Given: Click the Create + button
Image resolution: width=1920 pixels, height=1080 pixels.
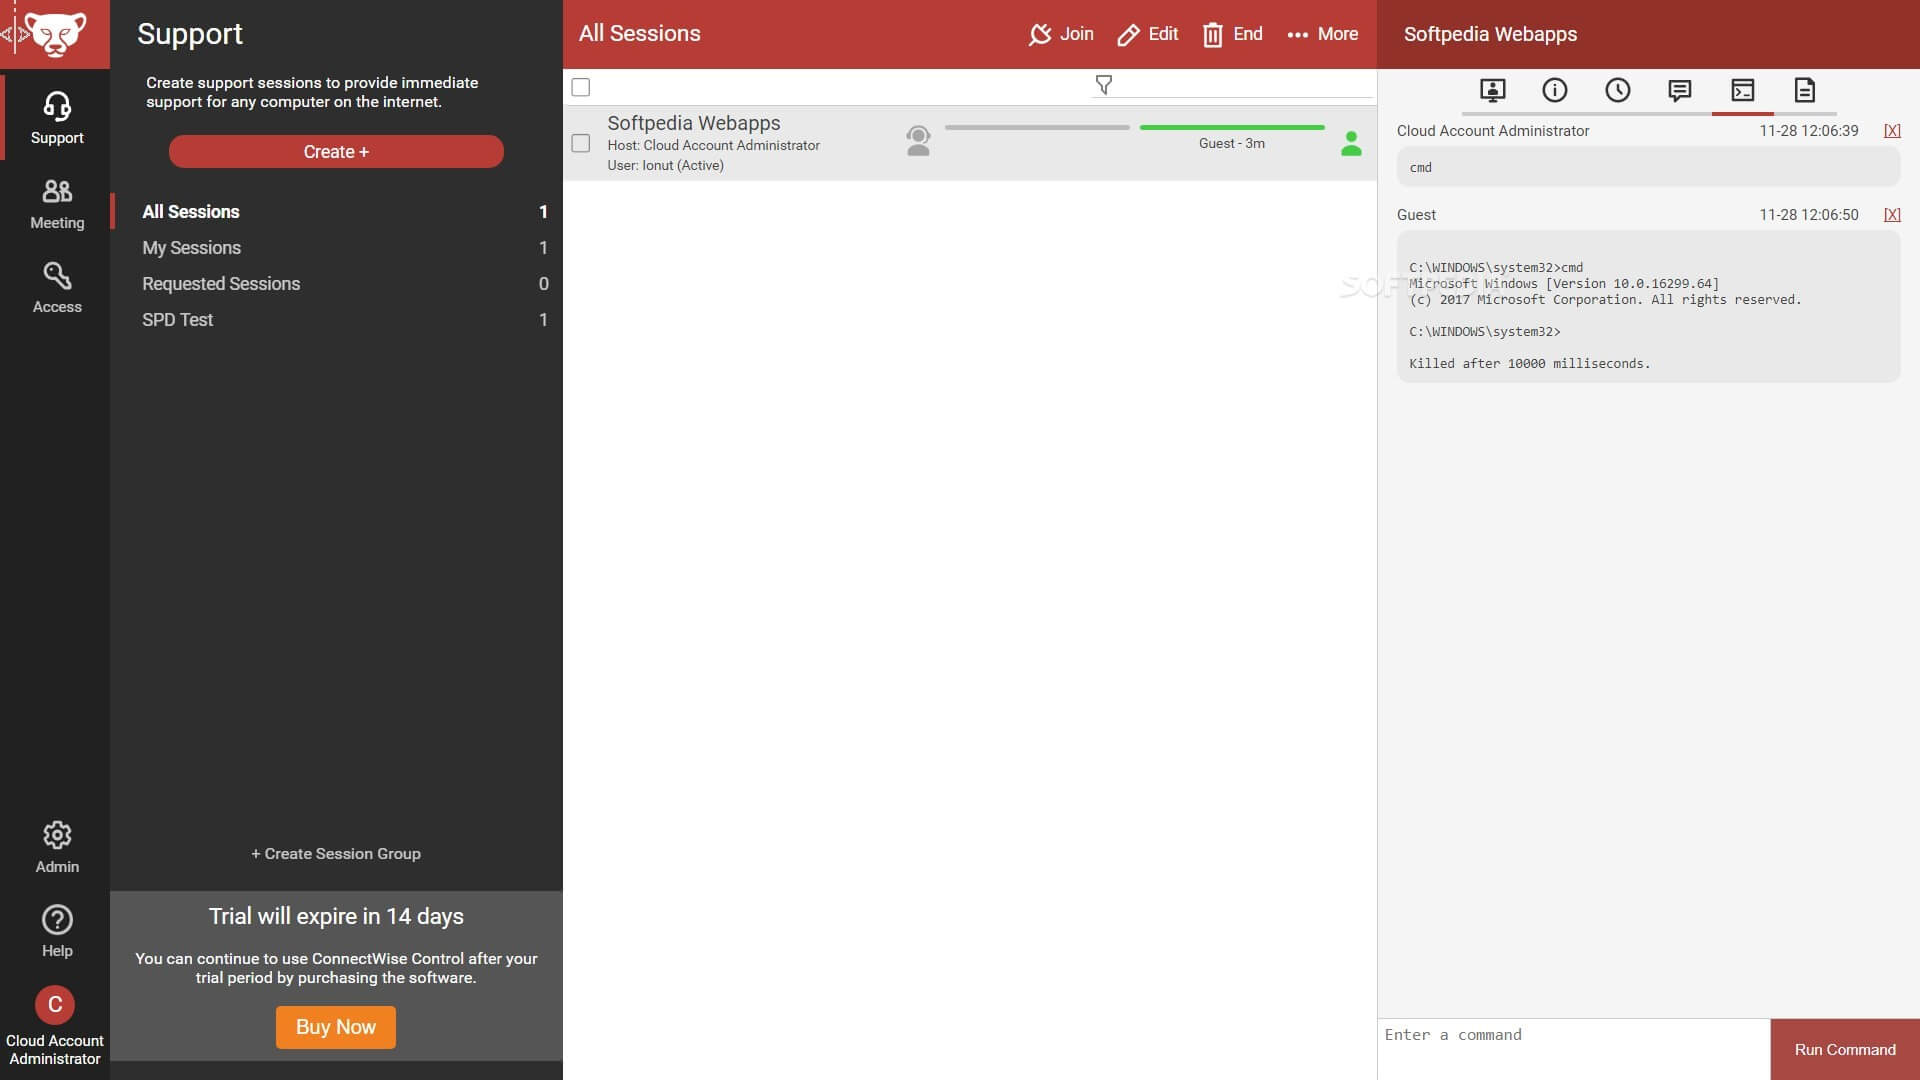Looking at the screenshot, I should click(335, 150).
